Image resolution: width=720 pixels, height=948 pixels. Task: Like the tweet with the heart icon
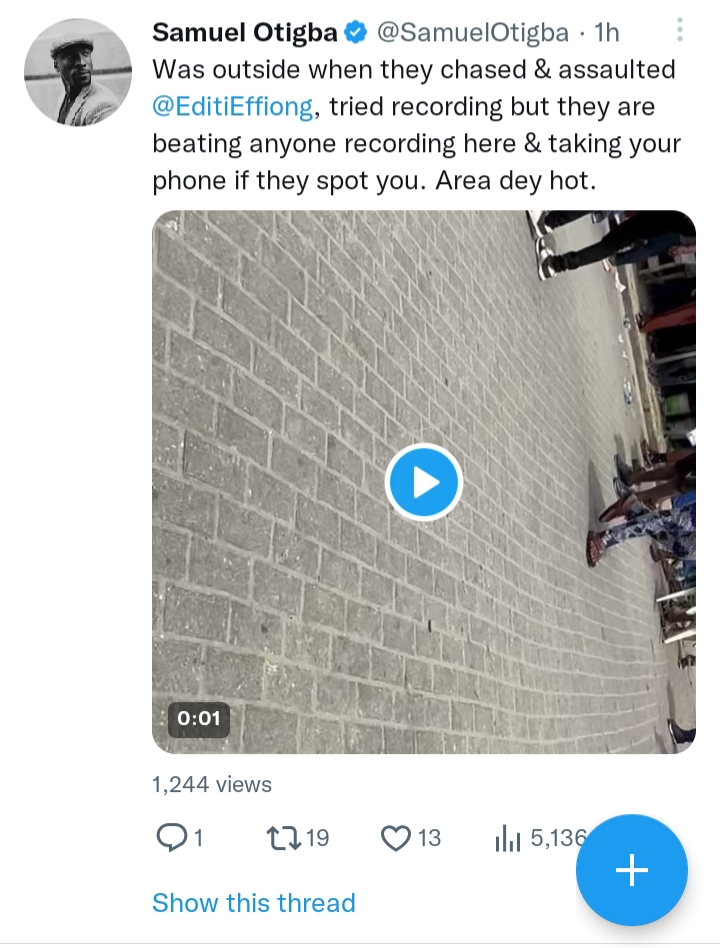tap(396, 837)
